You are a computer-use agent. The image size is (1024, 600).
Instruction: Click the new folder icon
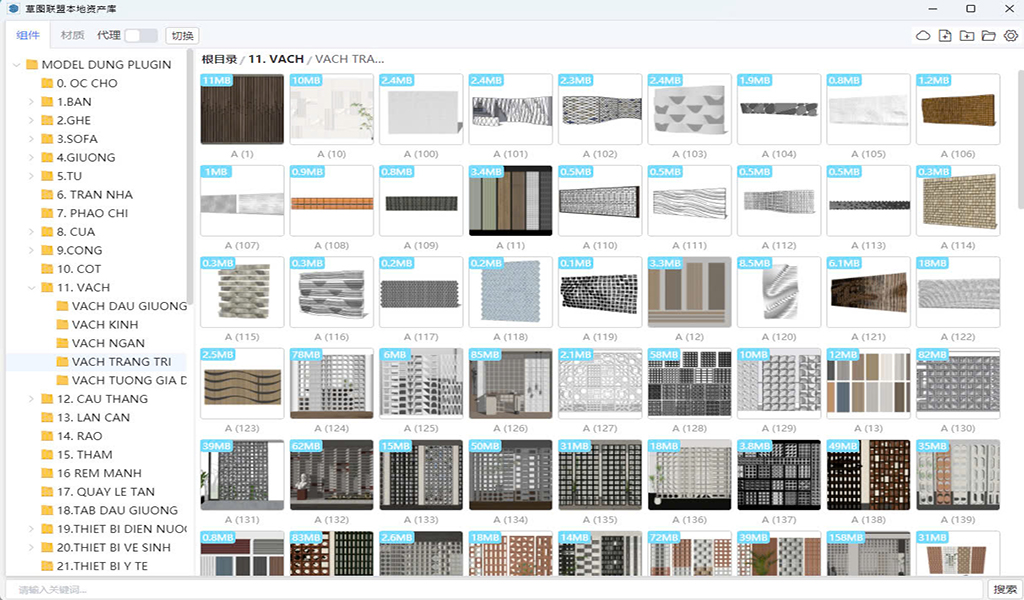point(967,36)
